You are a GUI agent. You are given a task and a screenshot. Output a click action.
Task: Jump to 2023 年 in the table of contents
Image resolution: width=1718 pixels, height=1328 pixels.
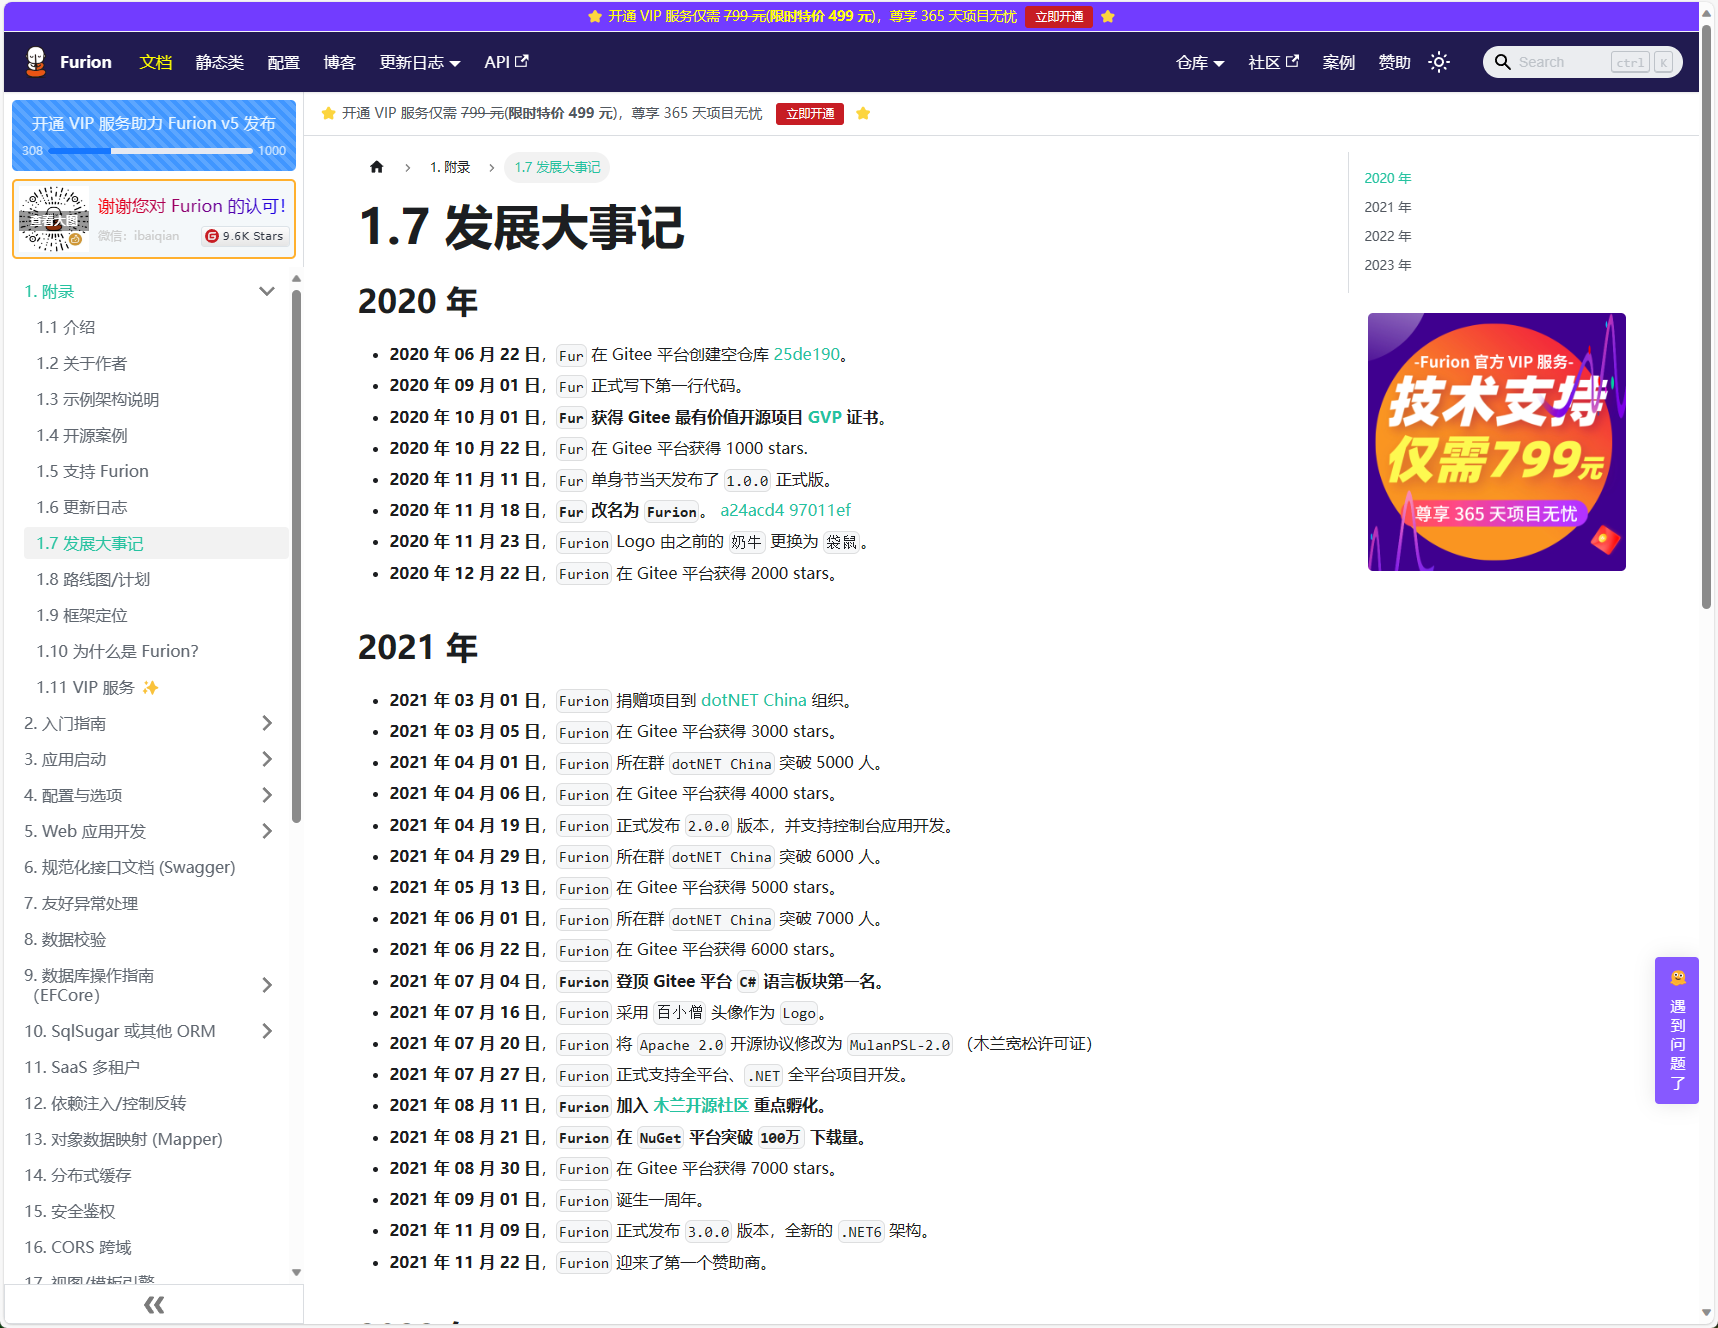click(1387, 265)
